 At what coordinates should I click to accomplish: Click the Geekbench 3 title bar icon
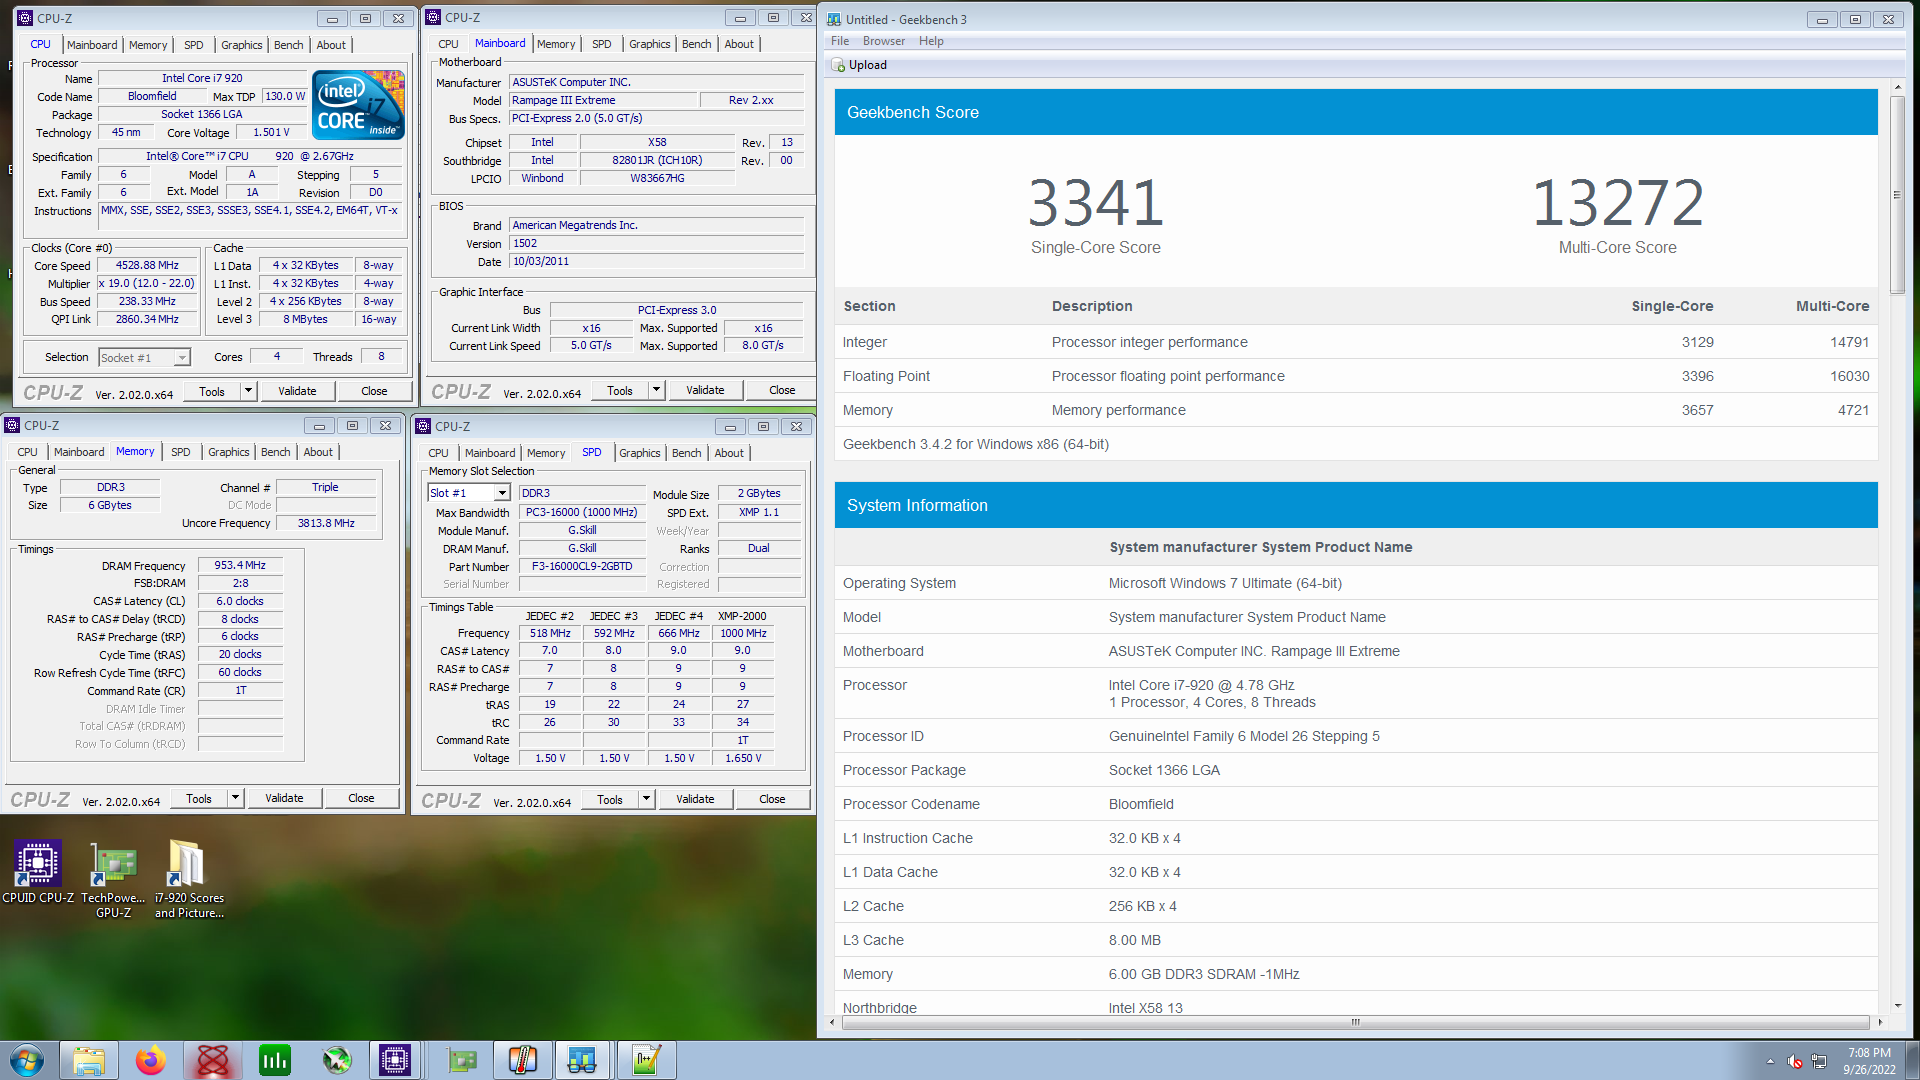(x=834, y=19)
